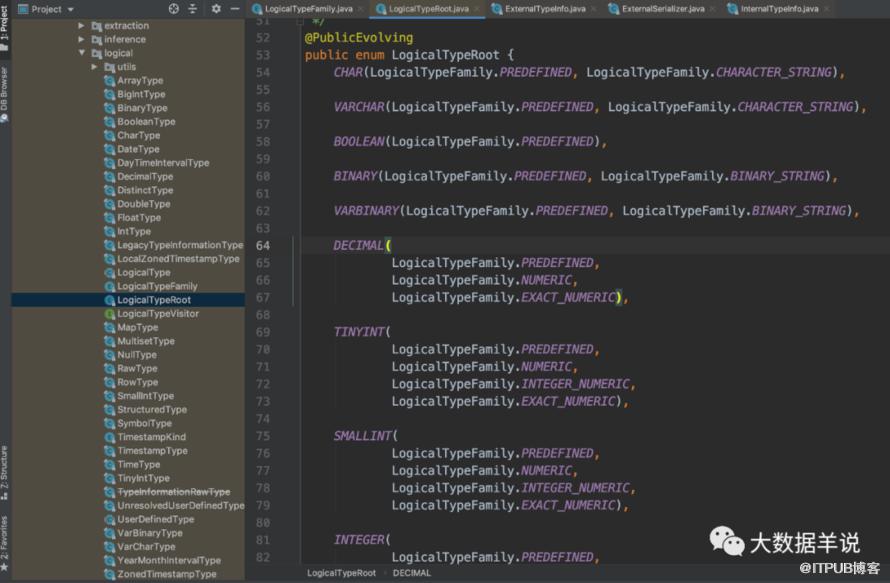Hide the Project panel with minus icon
The image size is (890, 583).
[x=234, y=9]
